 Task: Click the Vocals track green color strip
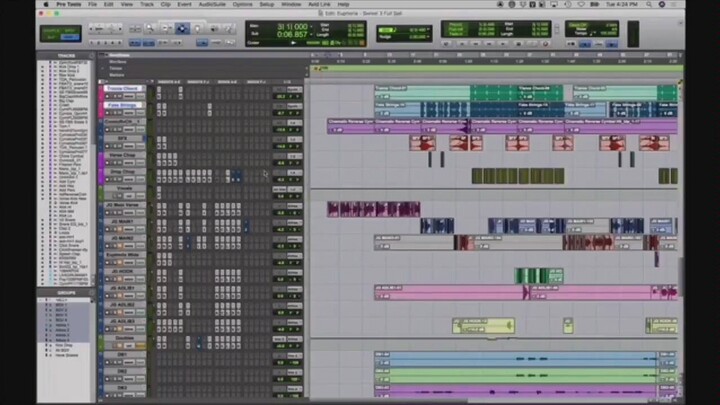(x=101, y=193)
